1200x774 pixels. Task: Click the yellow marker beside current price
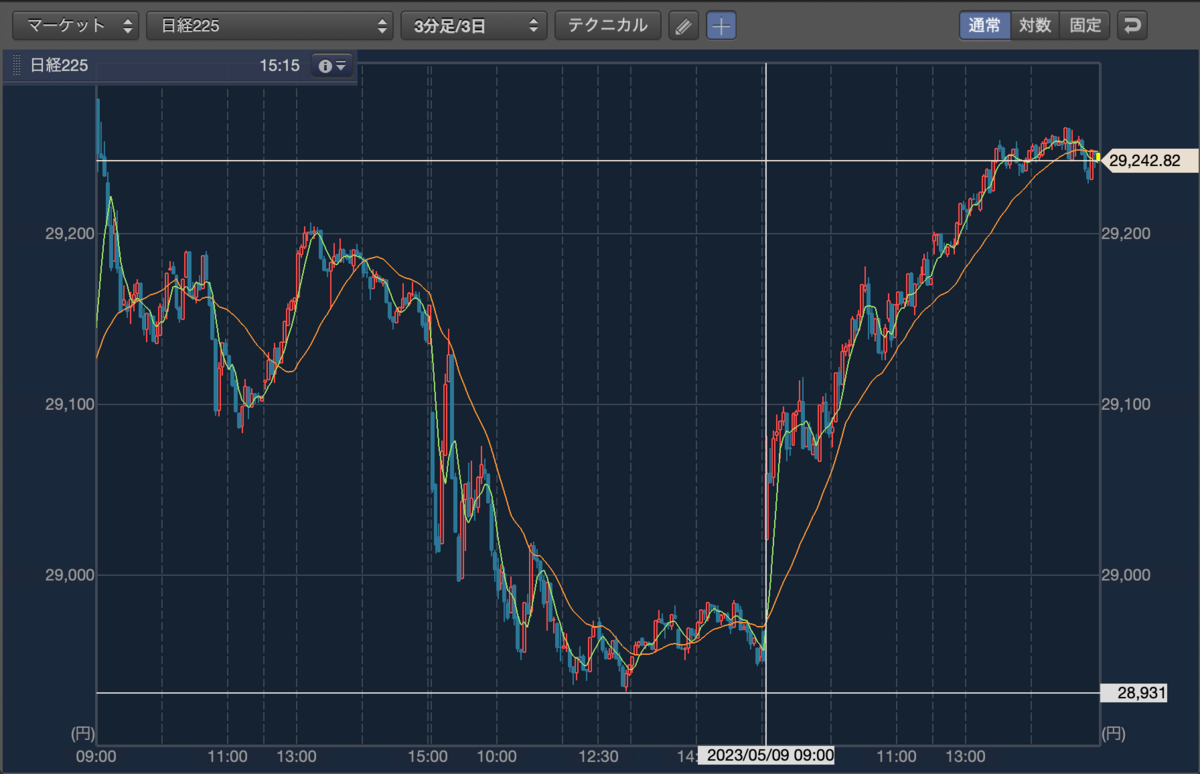[1097, 157]
